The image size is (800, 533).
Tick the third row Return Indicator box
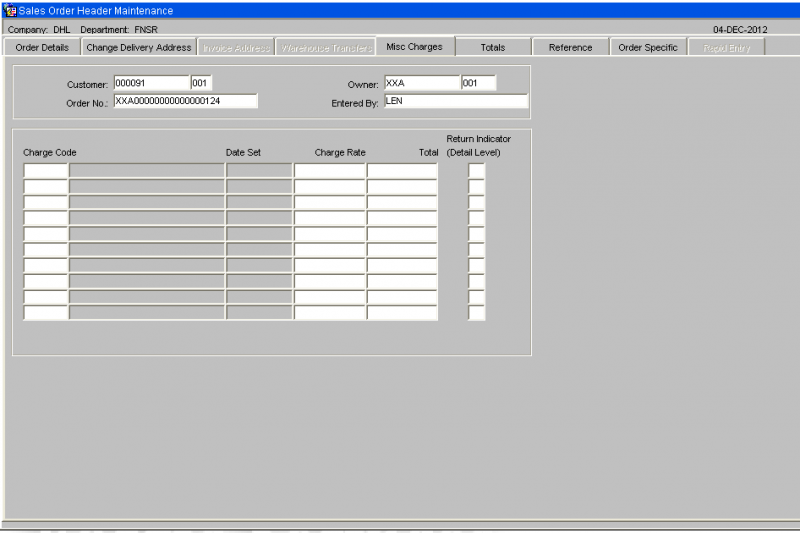[476, 202]
